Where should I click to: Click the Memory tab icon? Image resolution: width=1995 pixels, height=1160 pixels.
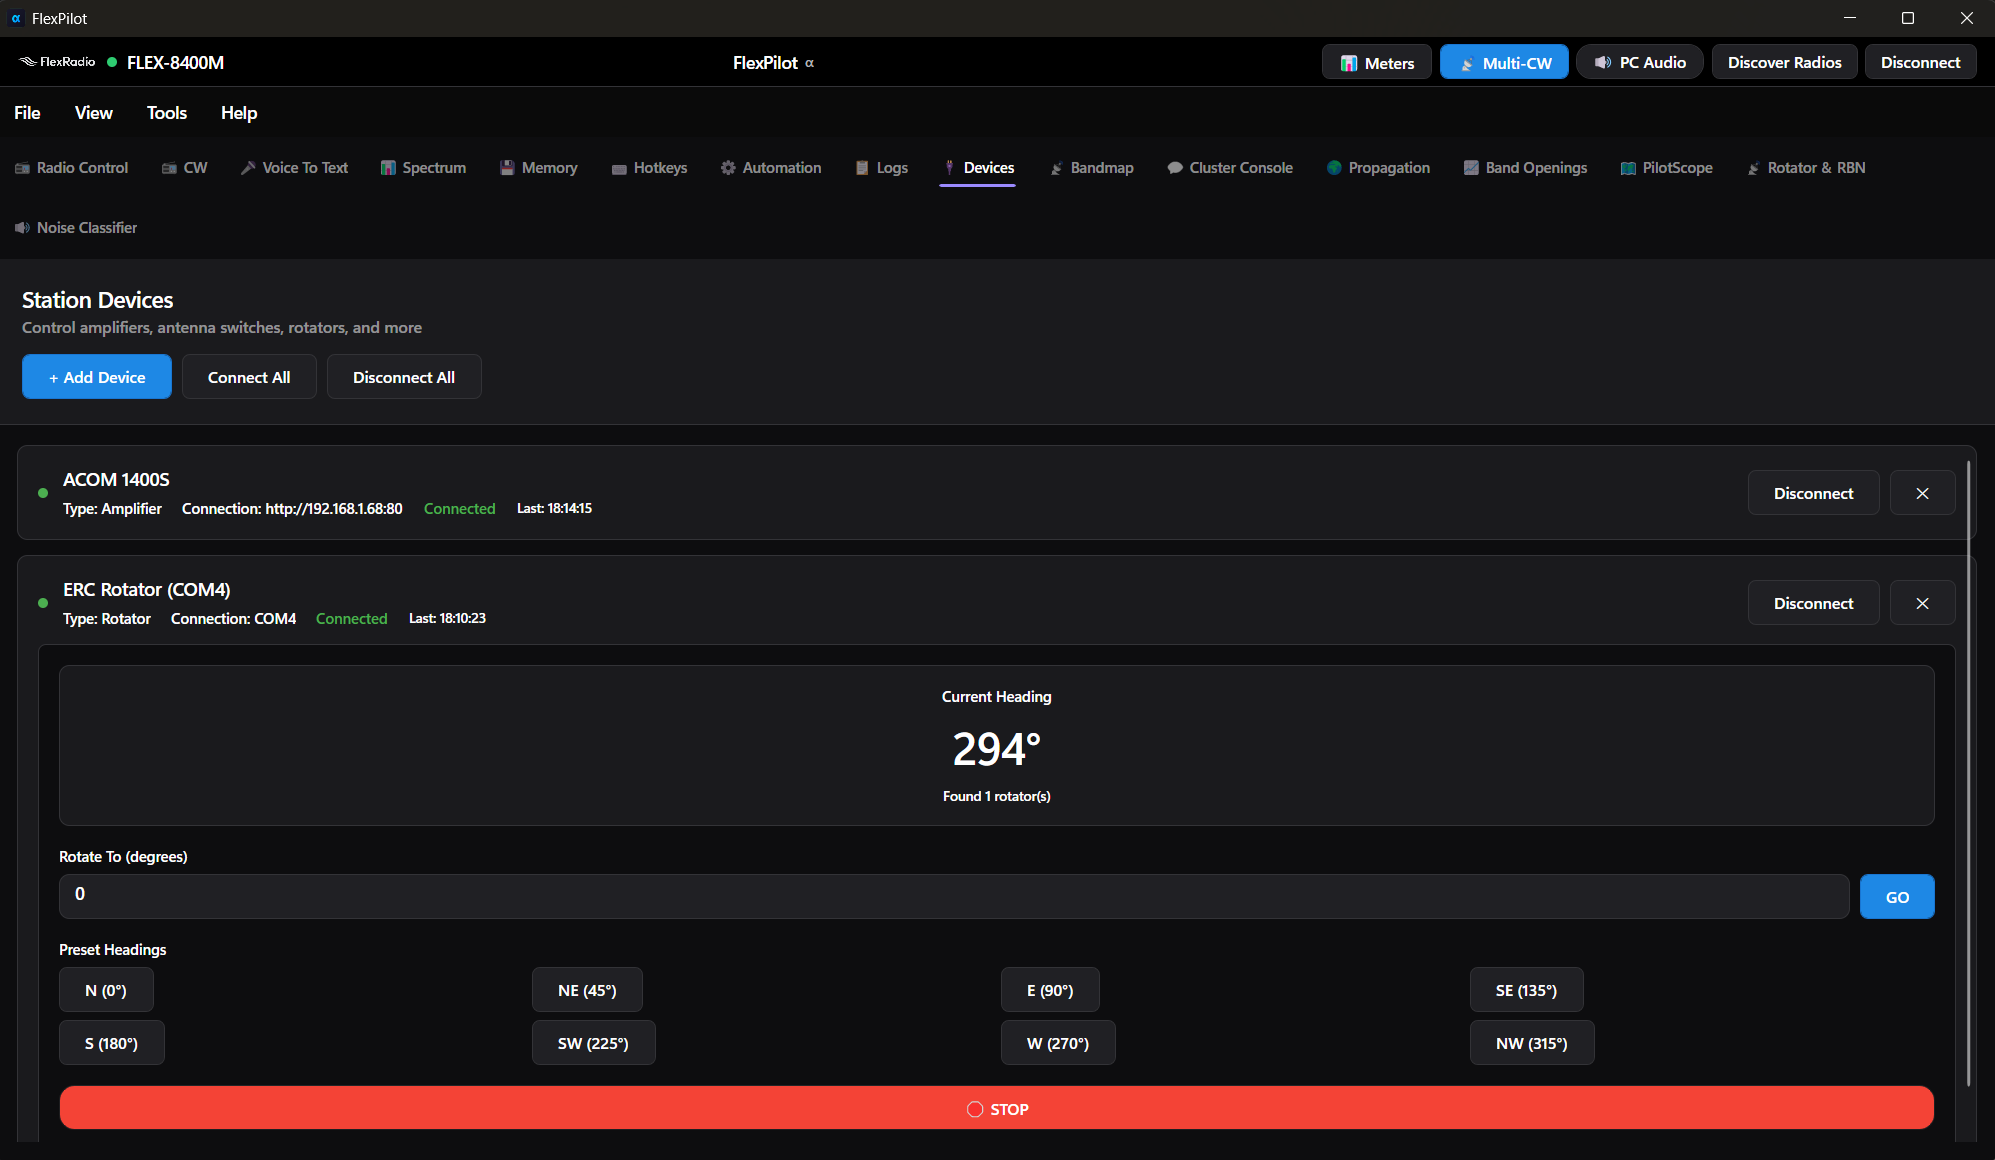[x=507, y=168]
